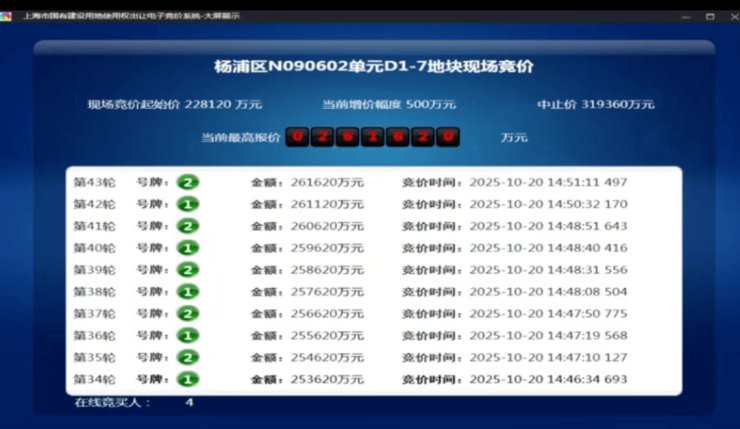The image size is (740, 429).
Task: Select the green bidder badge in round 41
Action: [x=188, y=226]
